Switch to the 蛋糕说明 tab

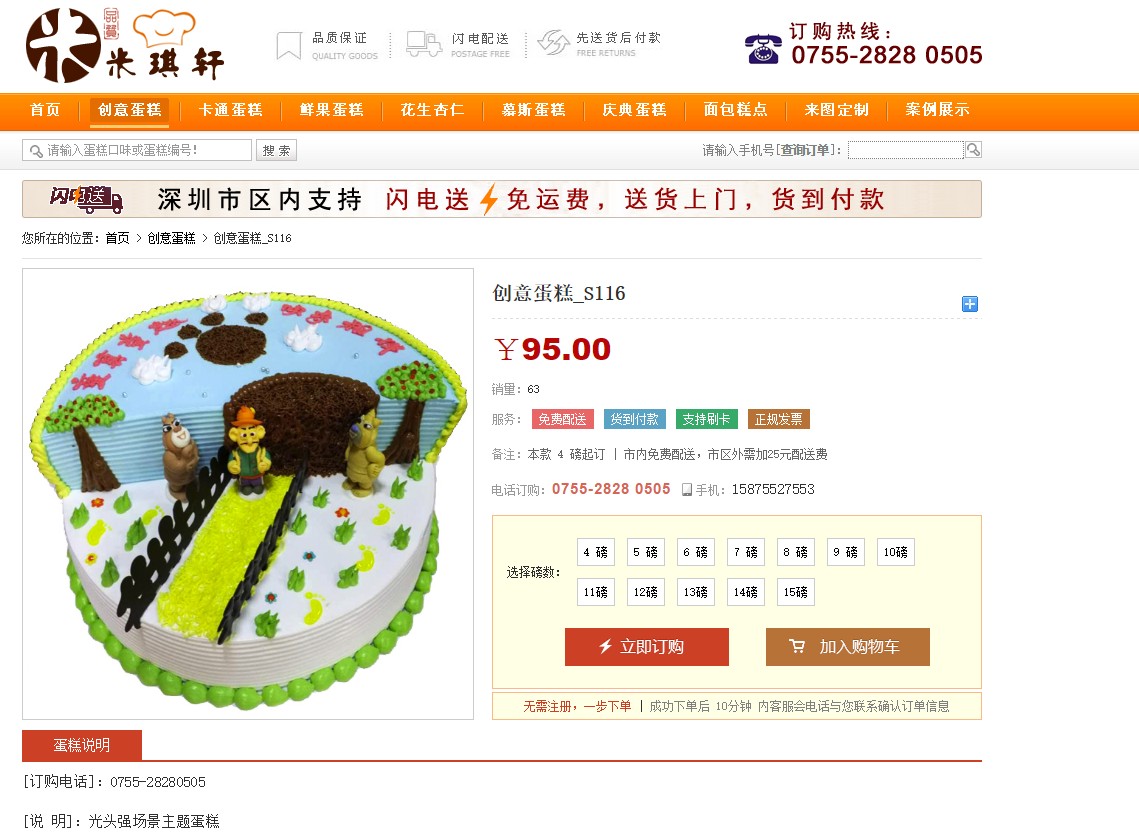click(x=82, y=745)
